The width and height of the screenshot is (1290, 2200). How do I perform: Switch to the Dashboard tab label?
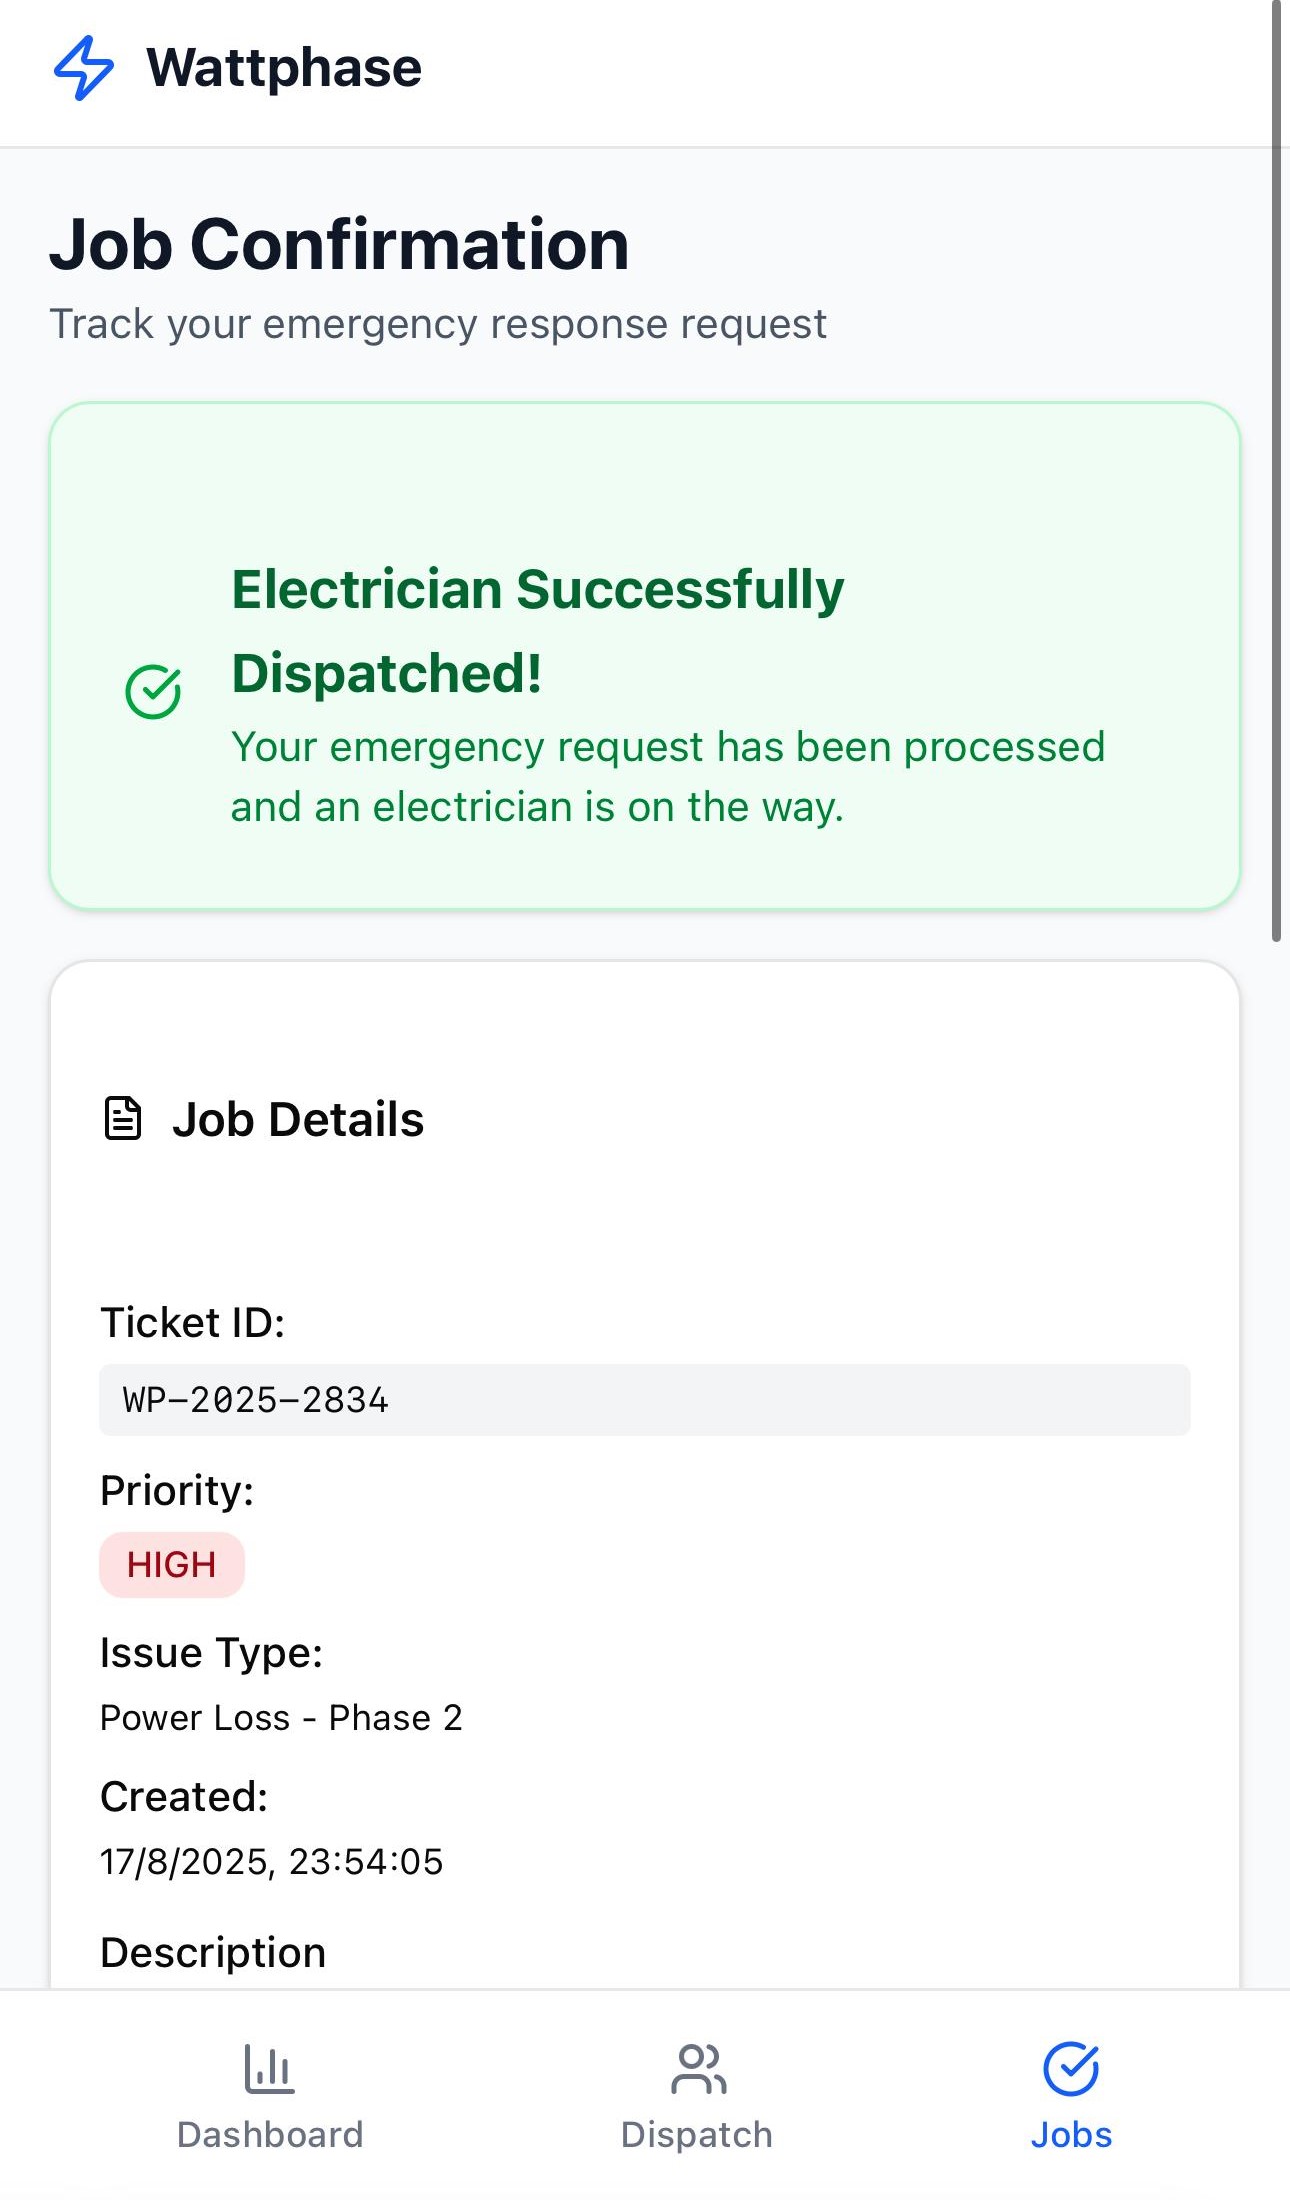point(270,2135)
